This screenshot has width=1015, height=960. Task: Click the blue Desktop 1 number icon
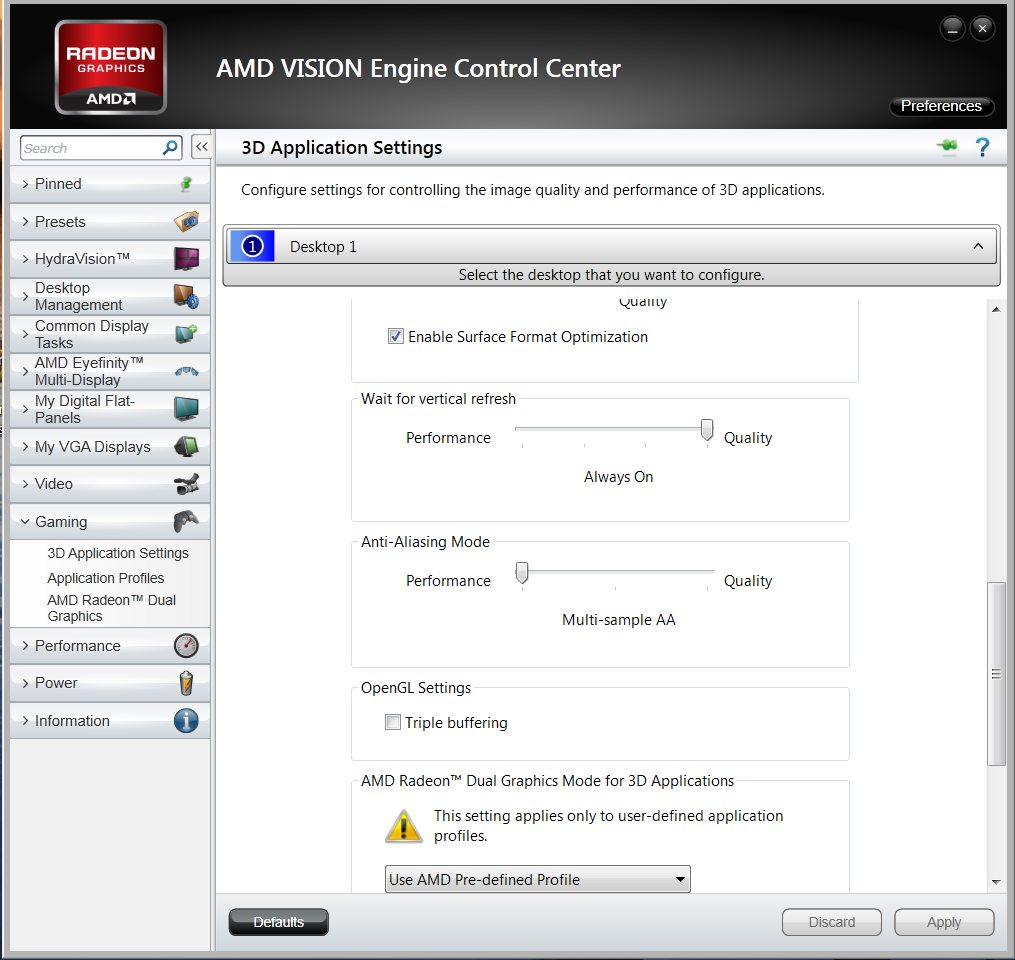(x=252, y=247)
